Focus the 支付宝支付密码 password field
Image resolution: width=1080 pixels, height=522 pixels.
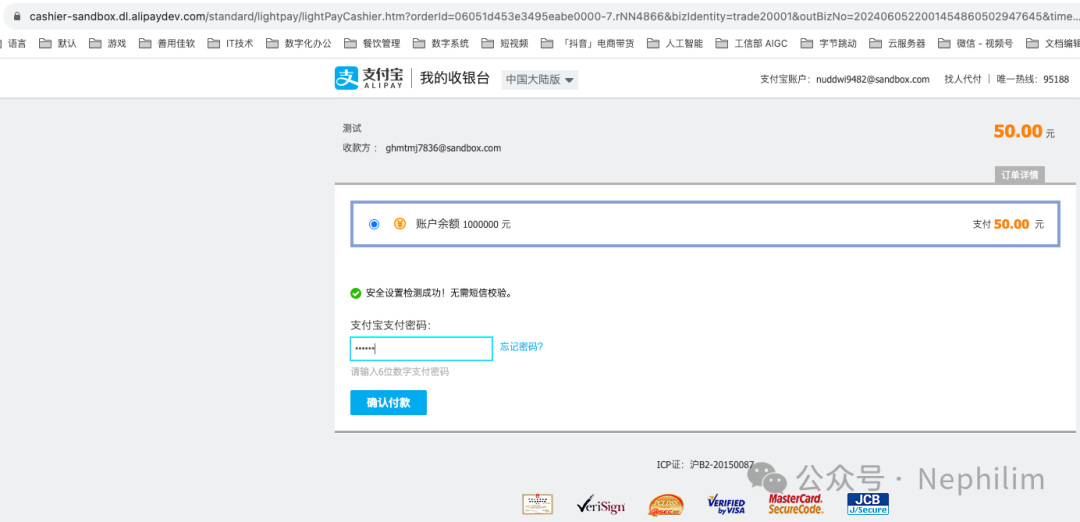tap(421, 348)
